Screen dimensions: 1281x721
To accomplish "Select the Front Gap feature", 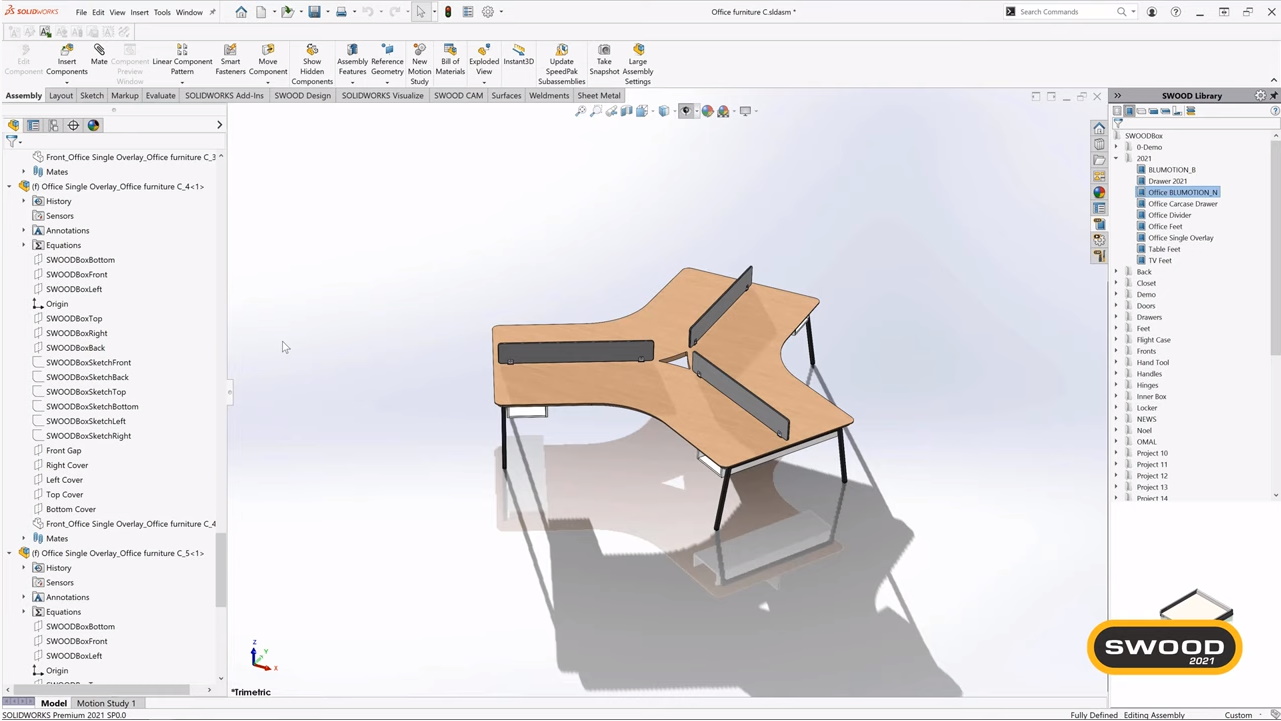I will pos(64,451).
